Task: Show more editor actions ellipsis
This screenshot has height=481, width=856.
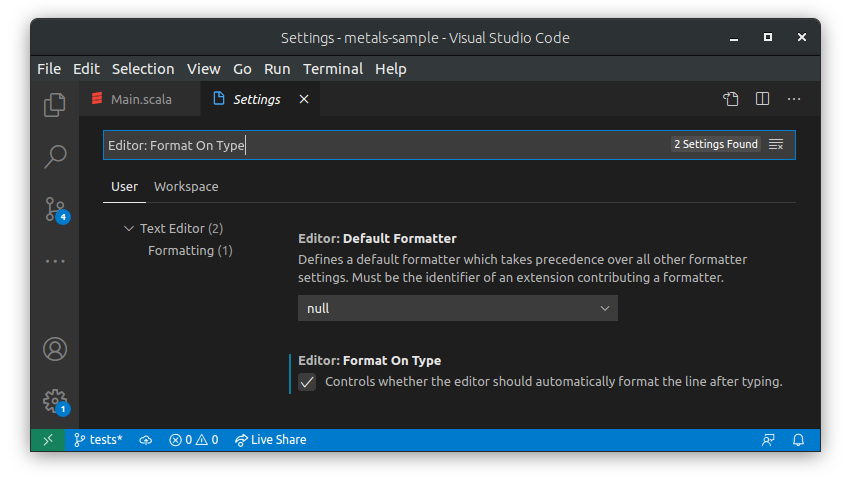Action: tap(794, 99)
